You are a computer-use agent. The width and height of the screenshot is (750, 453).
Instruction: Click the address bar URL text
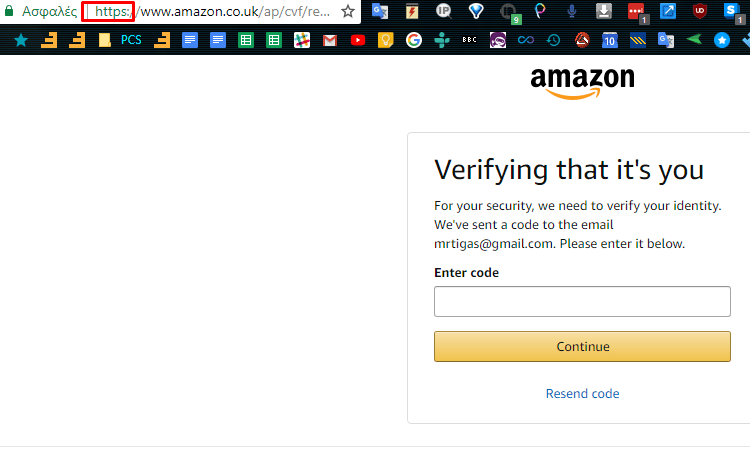pos(230,12)
